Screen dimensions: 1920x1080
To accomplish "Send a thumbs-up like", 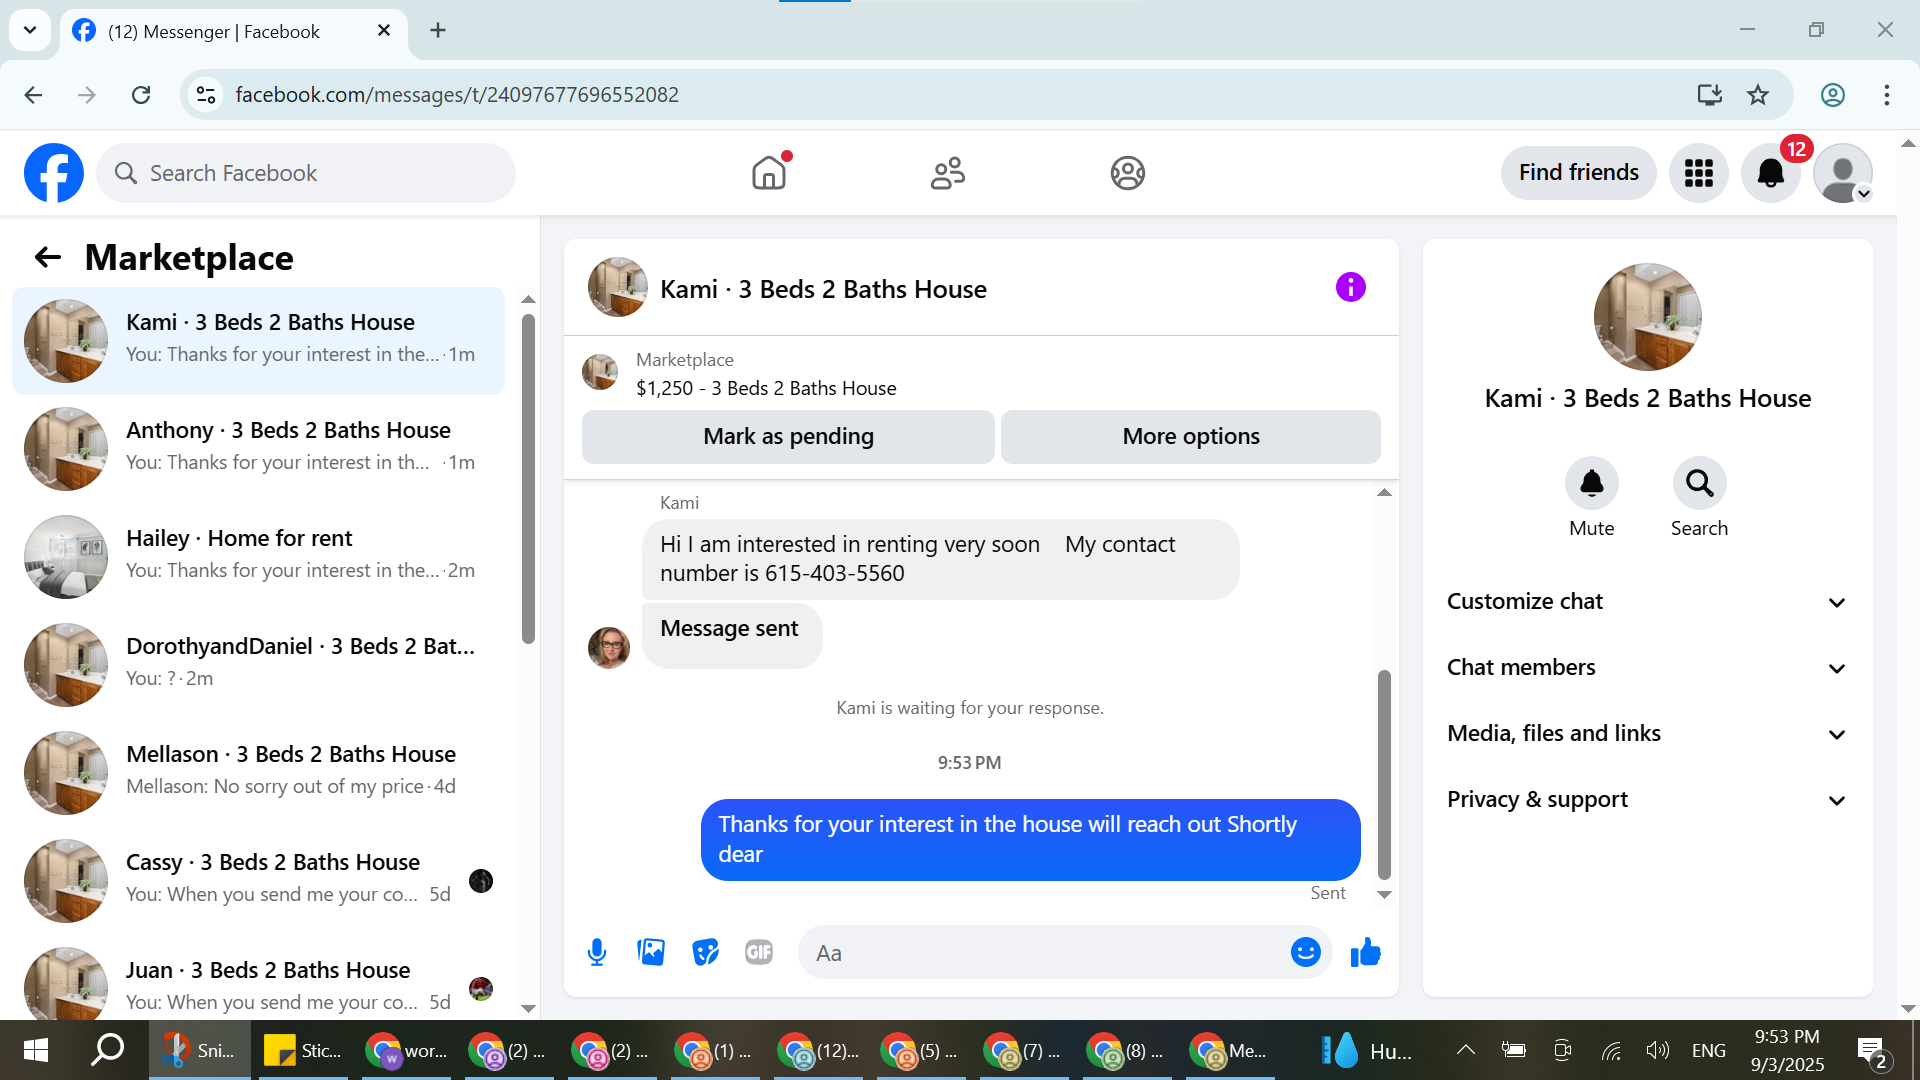I will 1365,952.
